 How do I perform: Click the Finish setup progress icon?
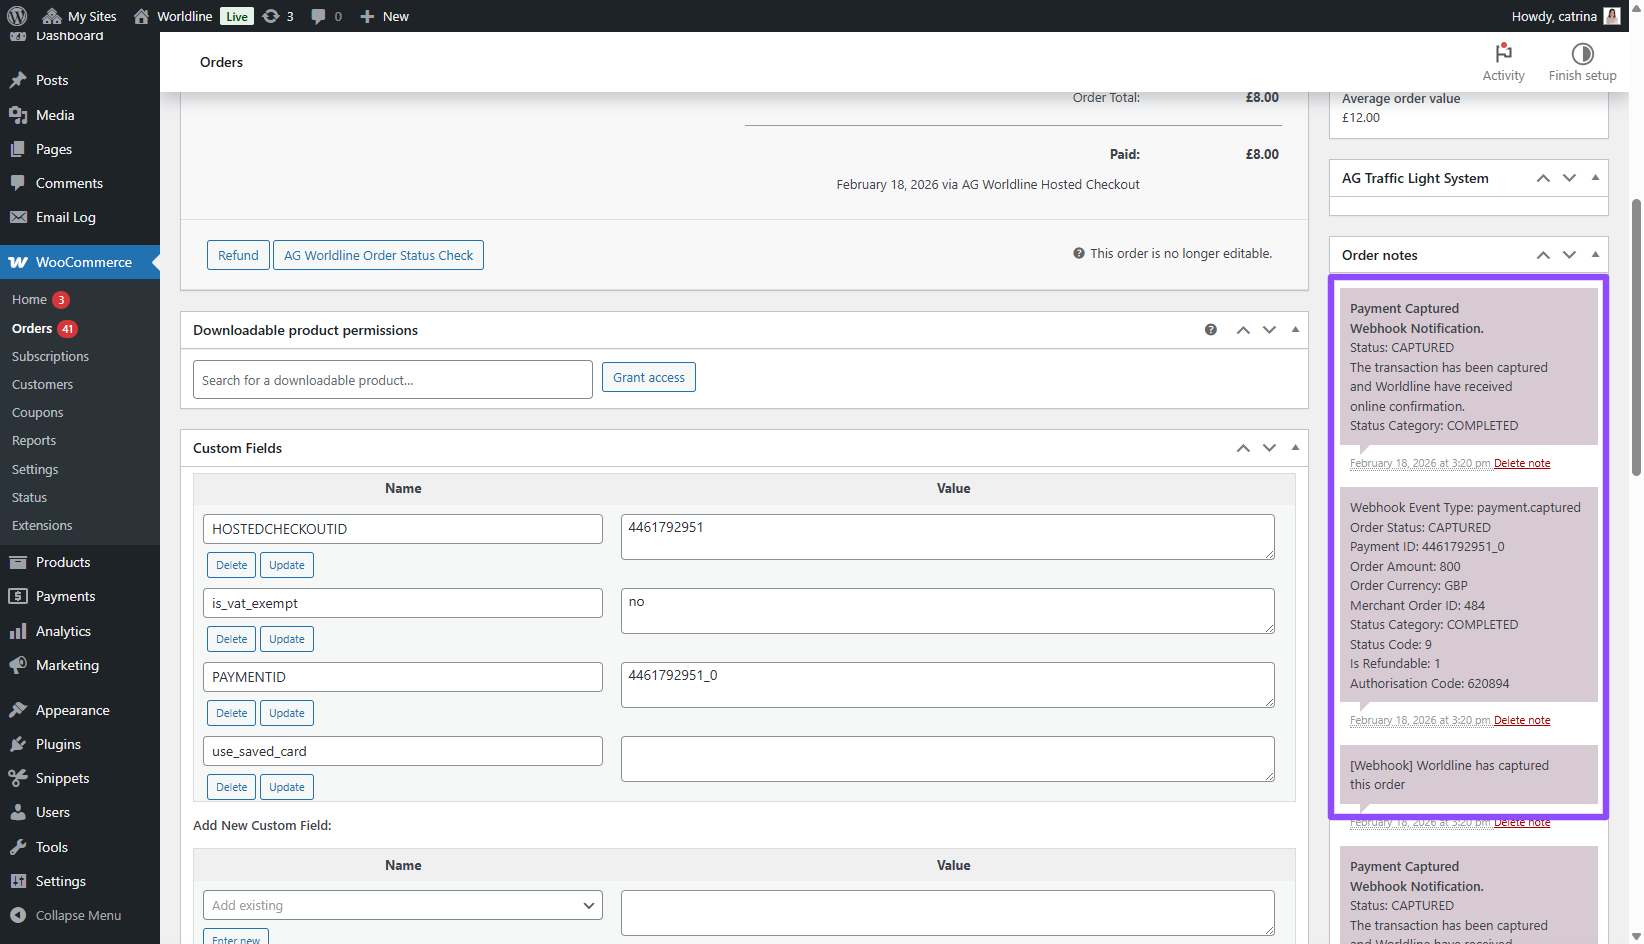(x=1582, y=54)
